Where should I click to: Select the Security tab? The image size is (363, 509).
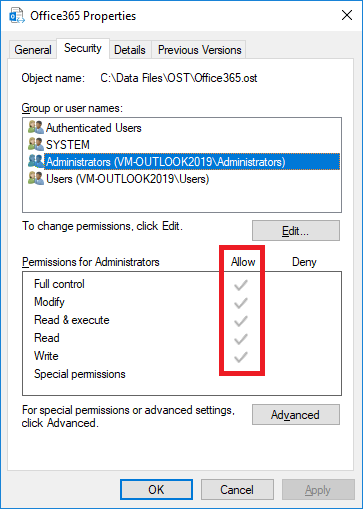[x=83, y=49]
